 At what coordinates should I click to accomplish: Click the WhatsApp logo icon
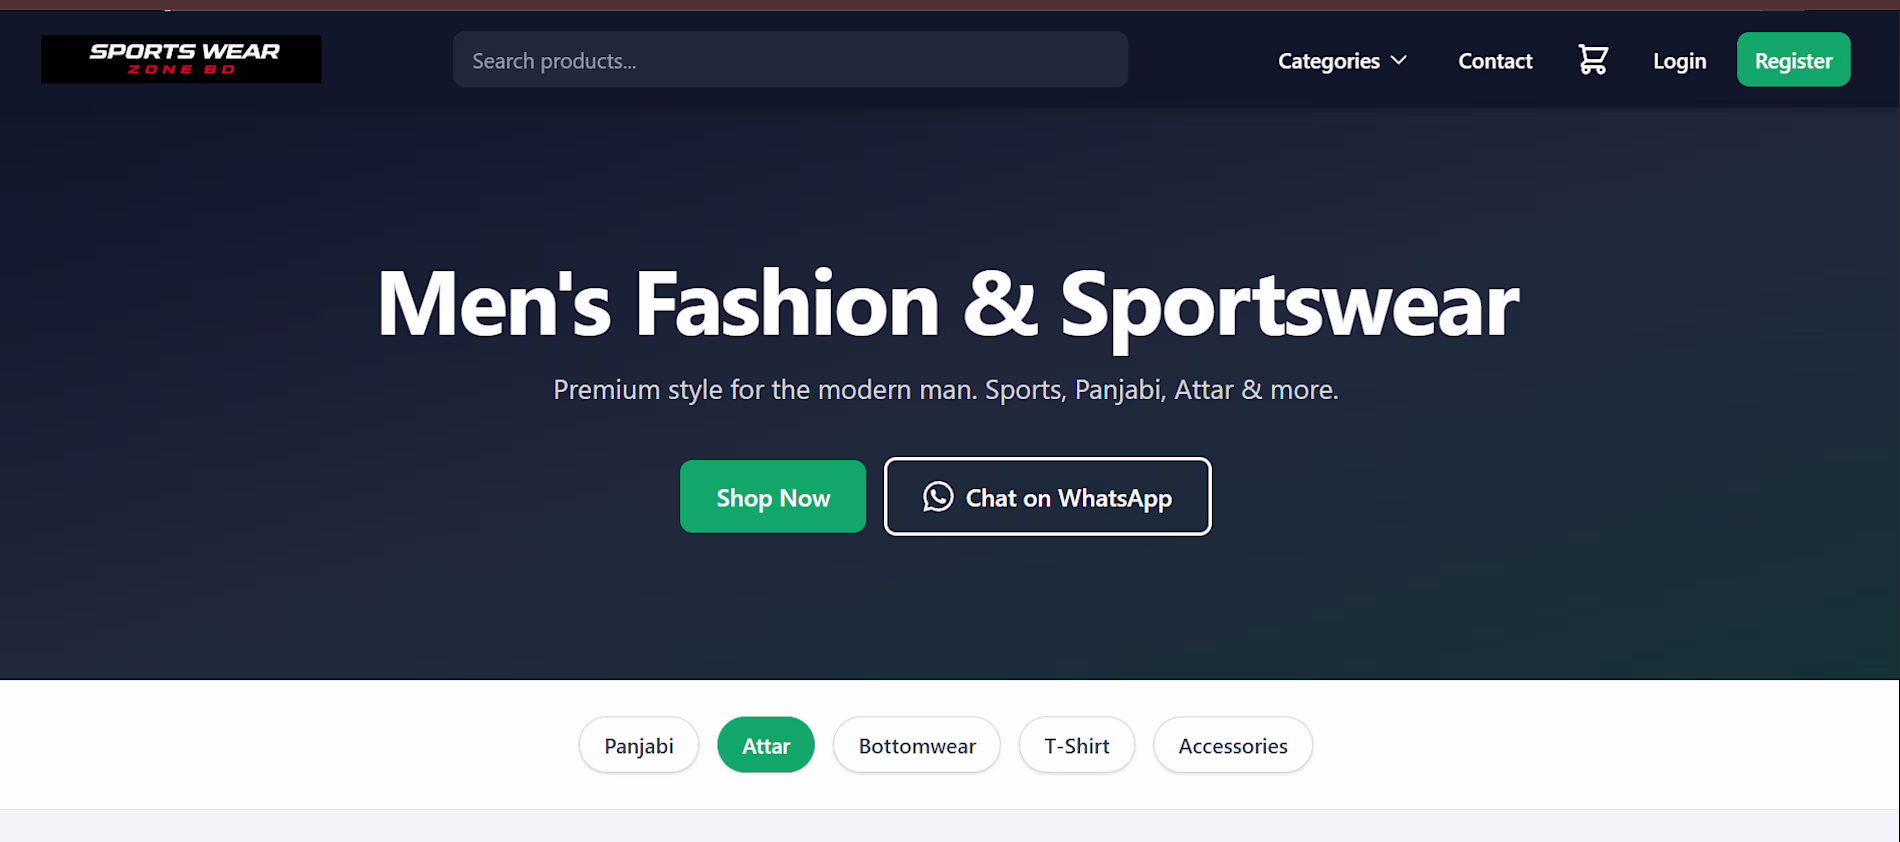pyautogui.click(x=938, y=497)
